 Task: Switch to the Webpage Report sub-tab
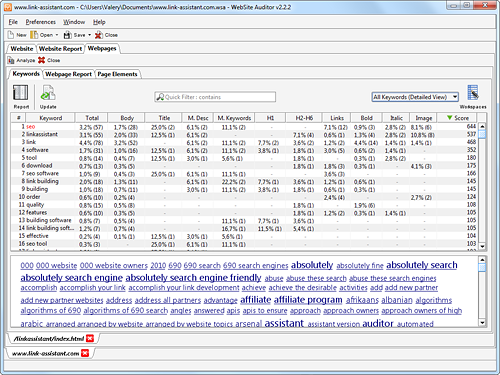(68, 74)
